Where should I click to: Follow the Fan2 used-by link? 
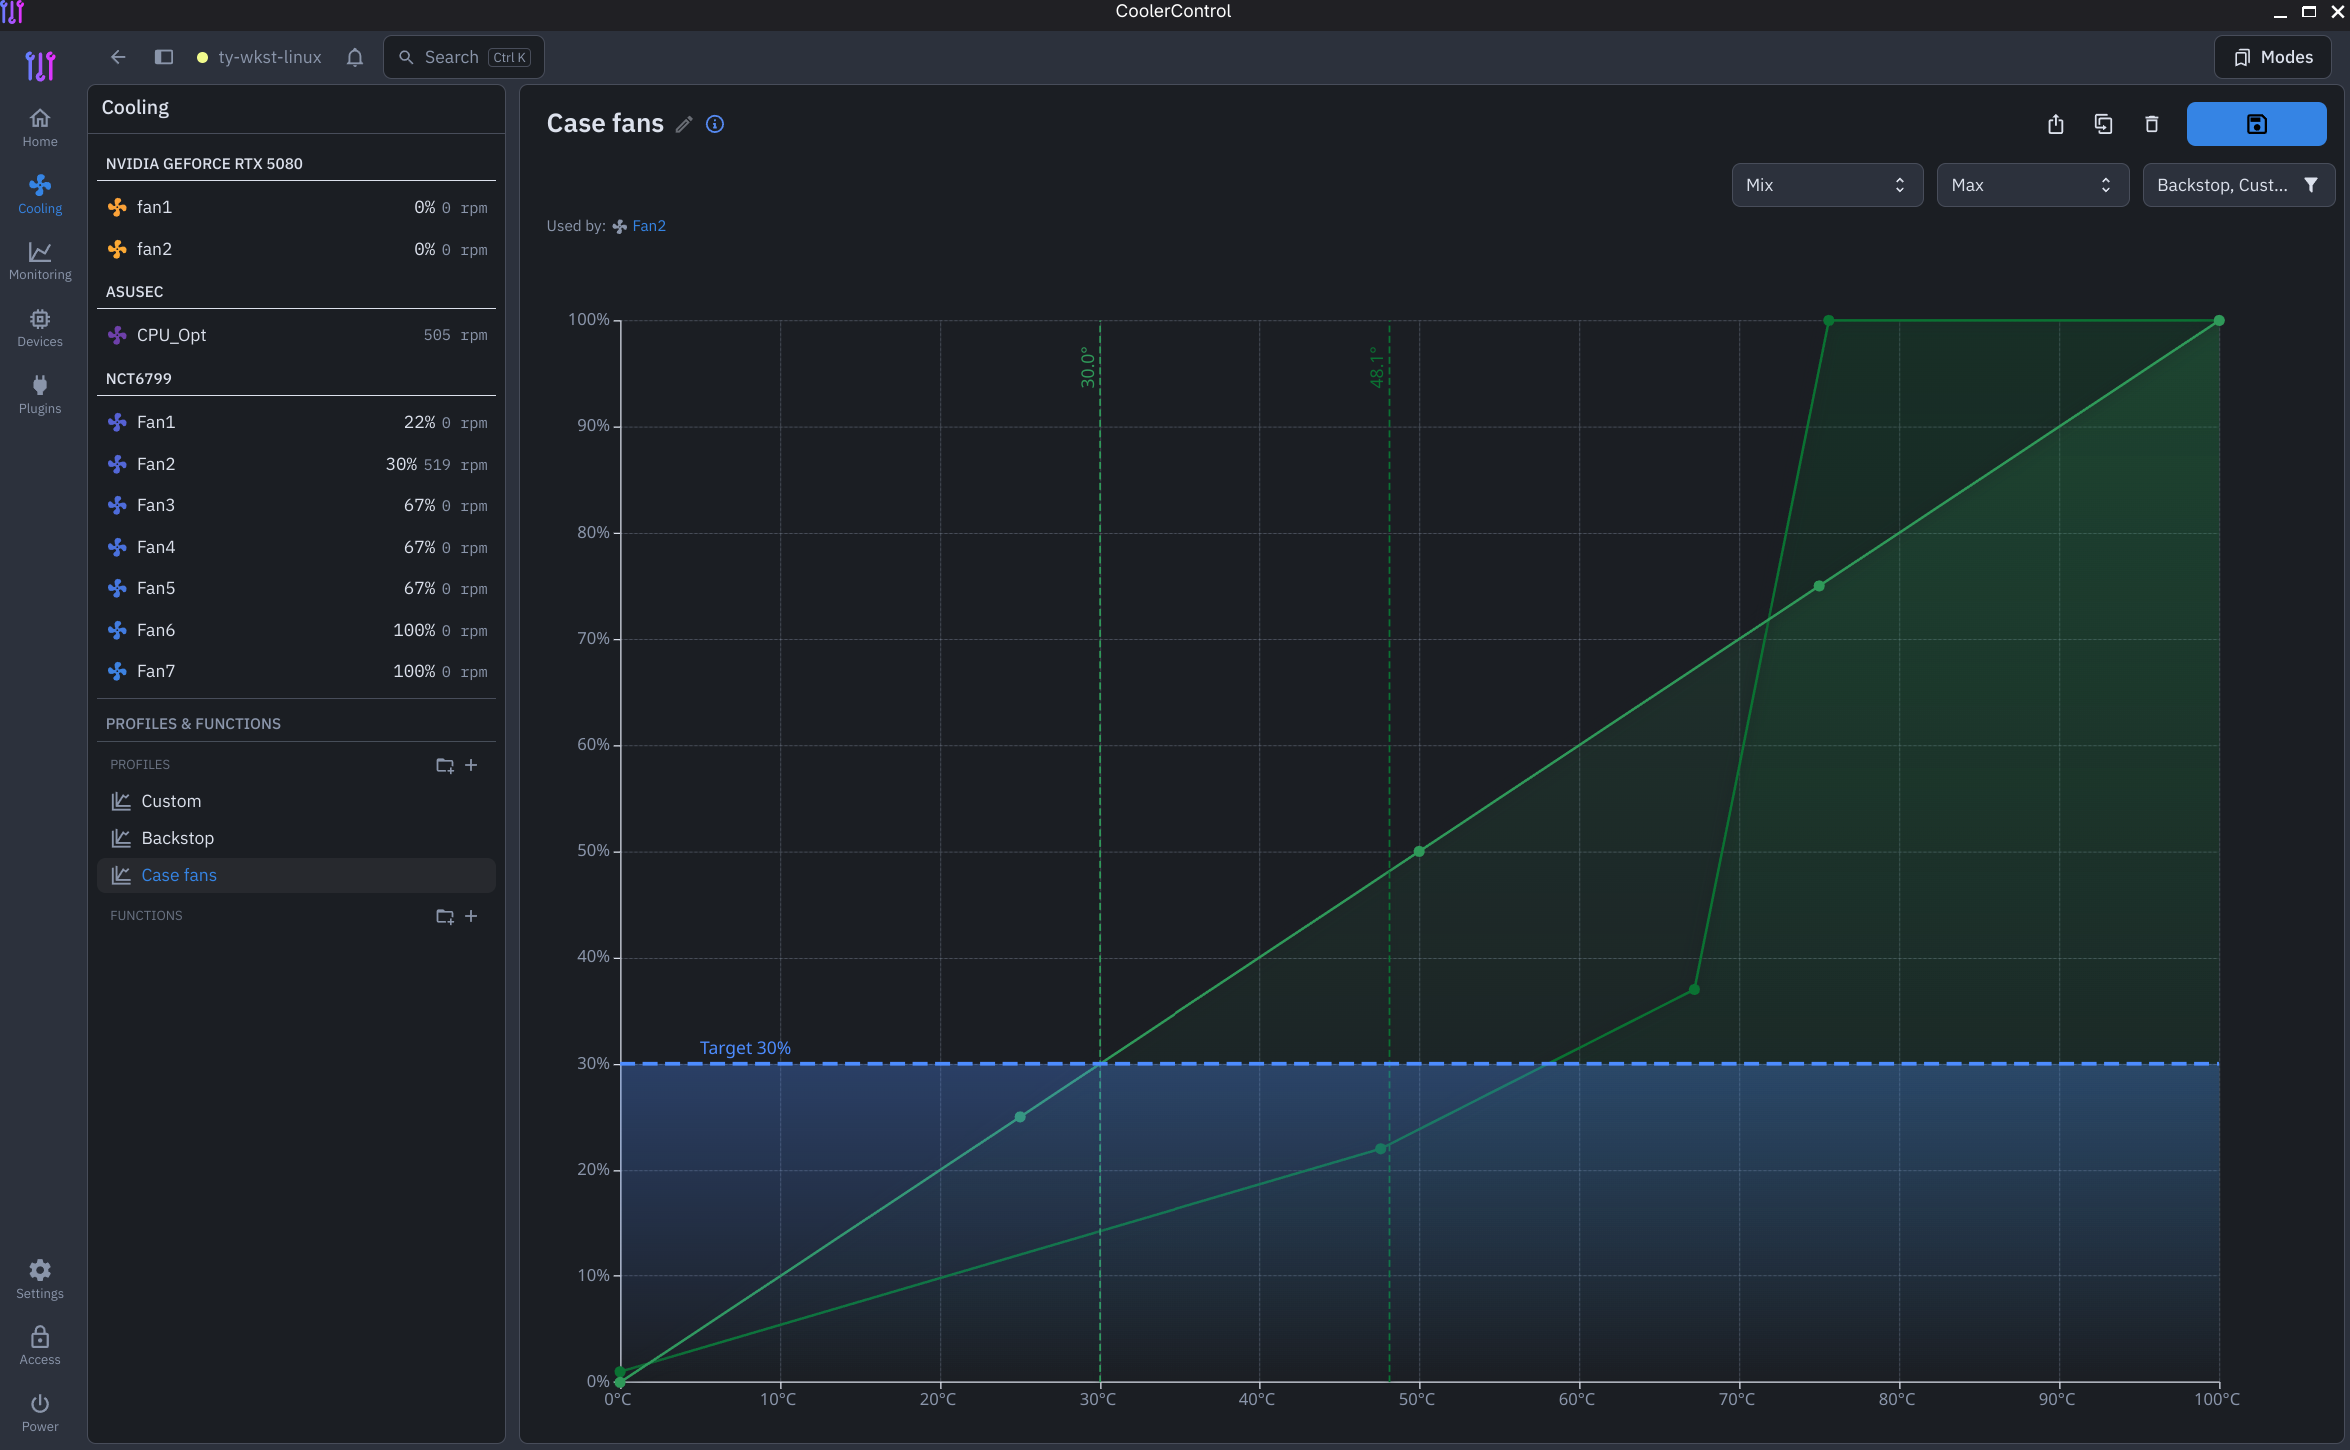tap(648, 226)
